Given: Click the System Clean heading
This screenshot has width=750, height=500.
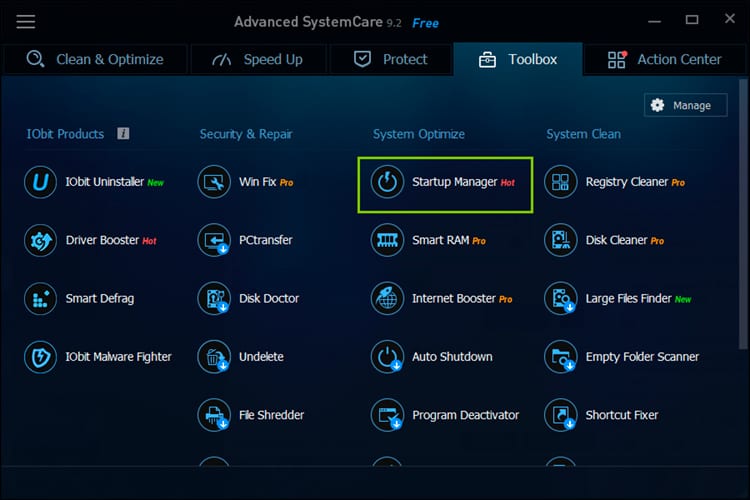Looking at the screenshot, I should [x=584, y=134].
